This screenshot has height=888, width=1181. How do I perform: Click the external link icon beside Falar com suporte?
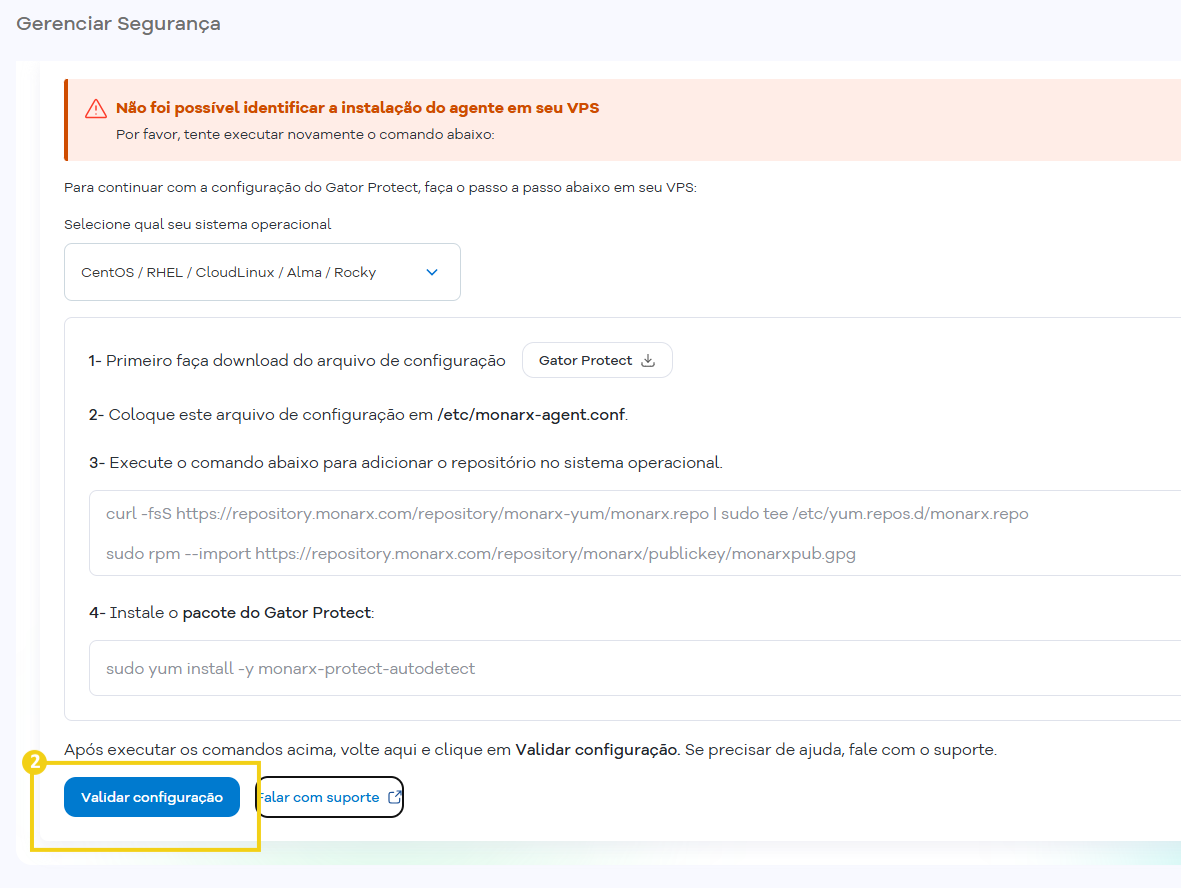tap(395, 797)
